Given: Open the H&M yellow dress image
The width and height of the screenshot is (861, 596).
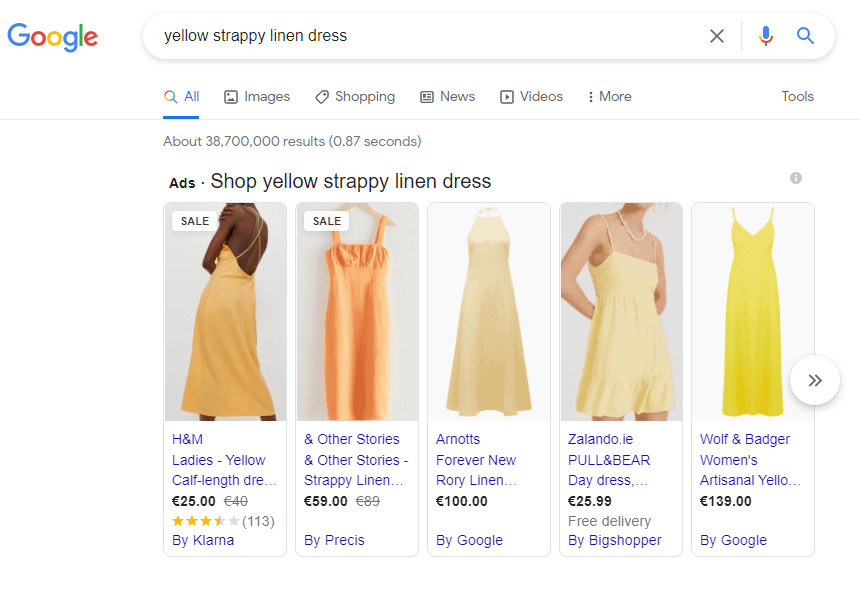Looking at the screenshot, I should point(225,311).
